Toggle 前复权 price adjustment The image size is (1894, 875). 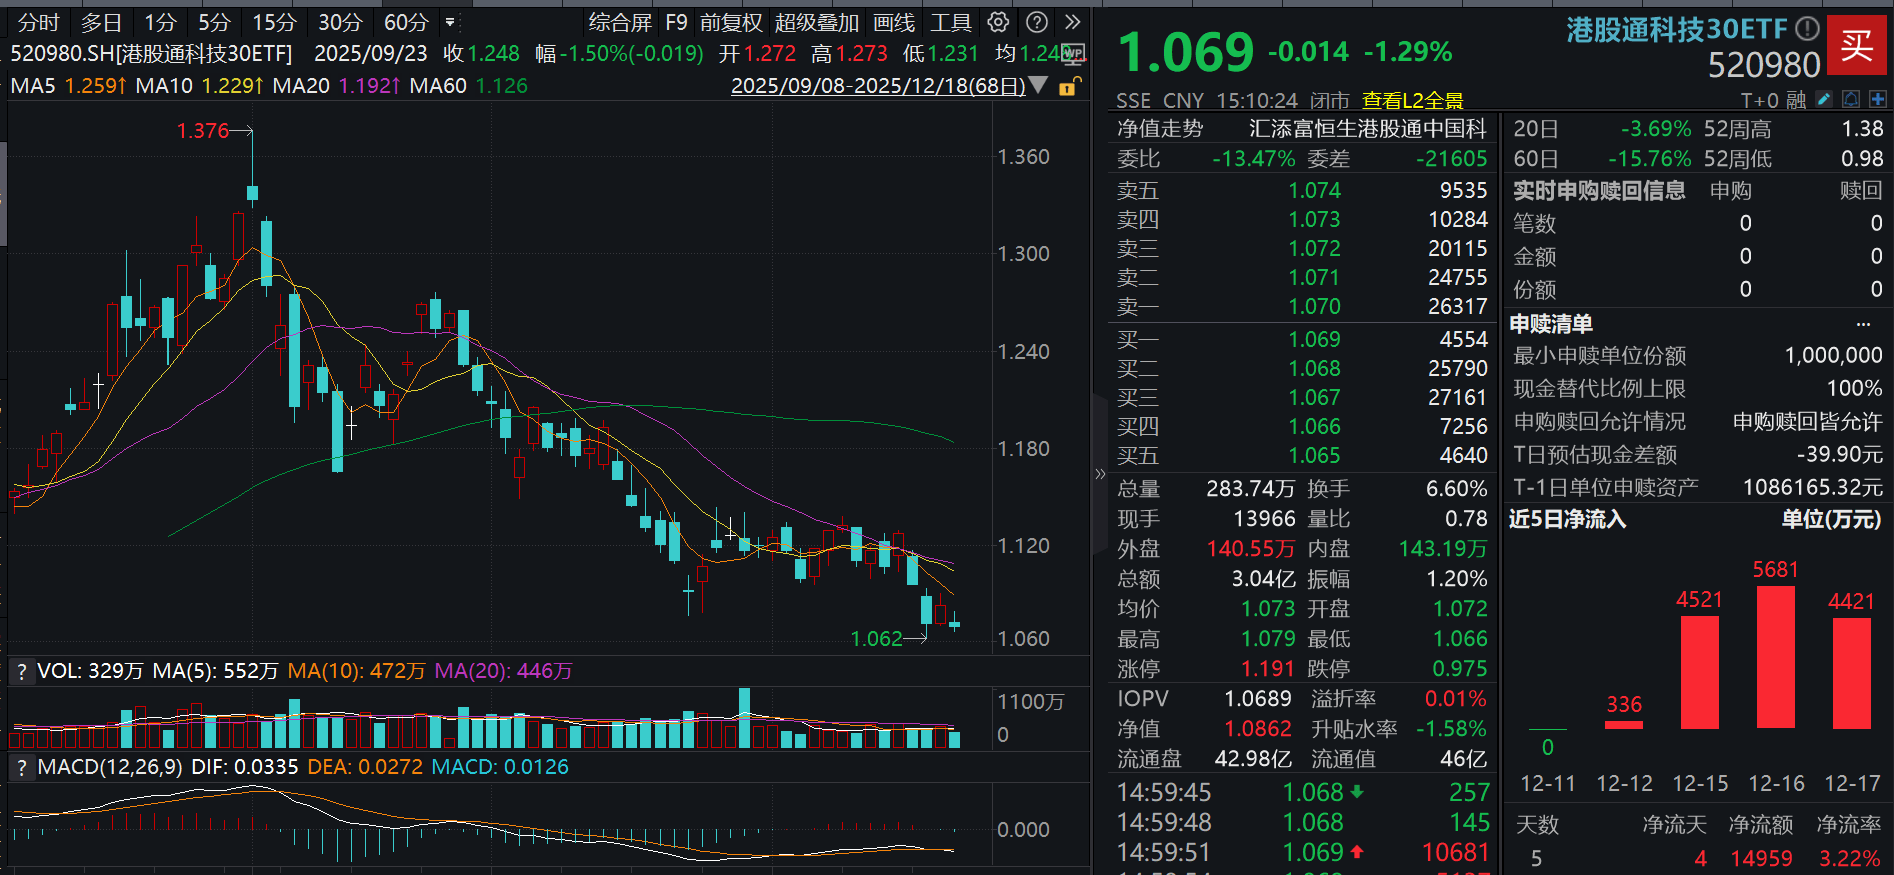click(731, 22)
